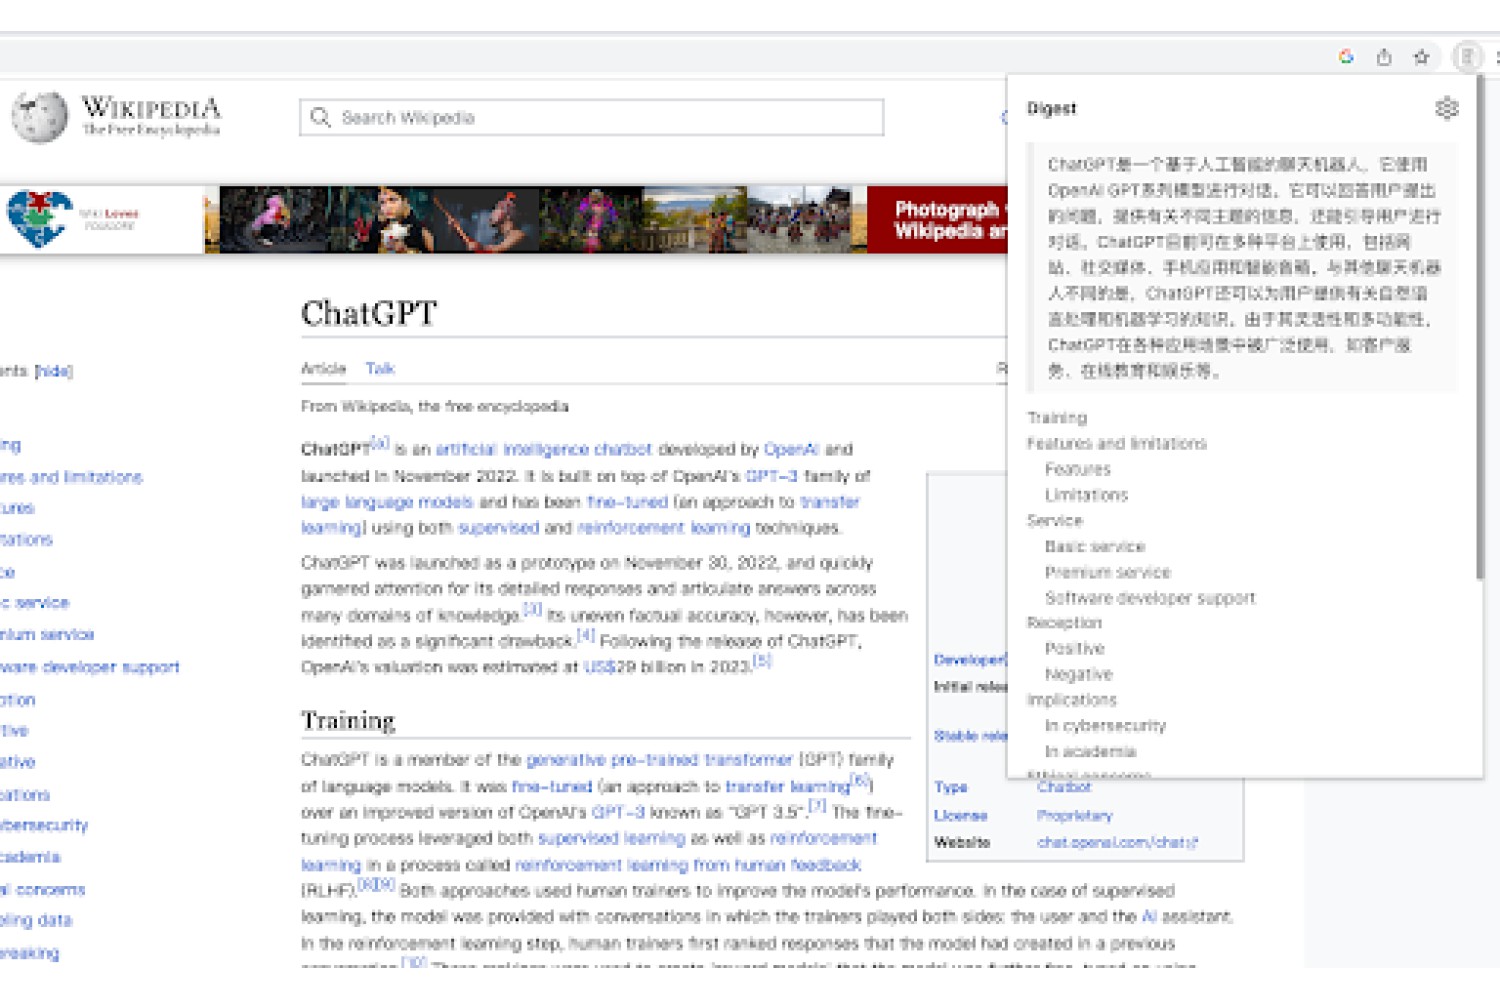Image resolution: width=1500 pixels, height=1000 pixels.
Task: Select Features entry in Digest outline
Action: pyautogui.click(x=1078, y=469)
